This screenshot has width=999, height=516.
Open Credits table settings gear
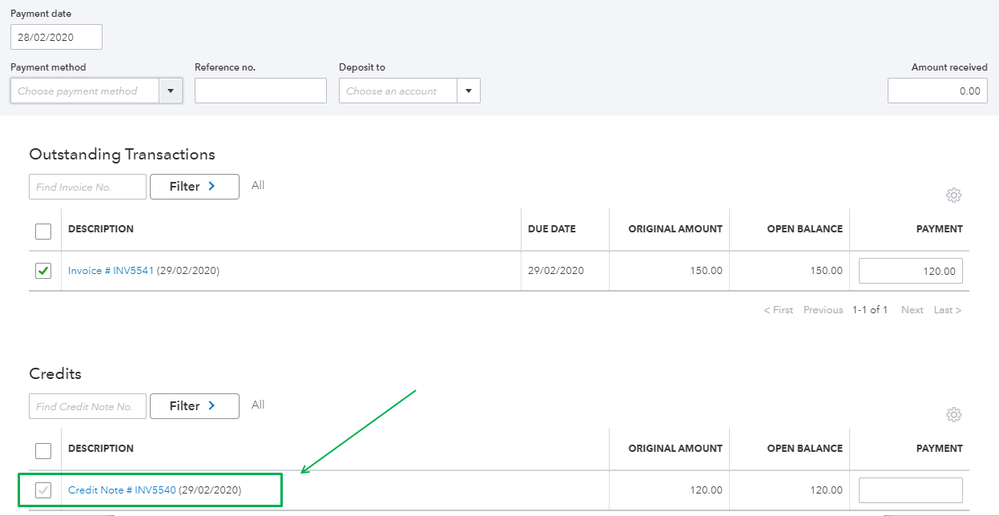coord(953,414)
